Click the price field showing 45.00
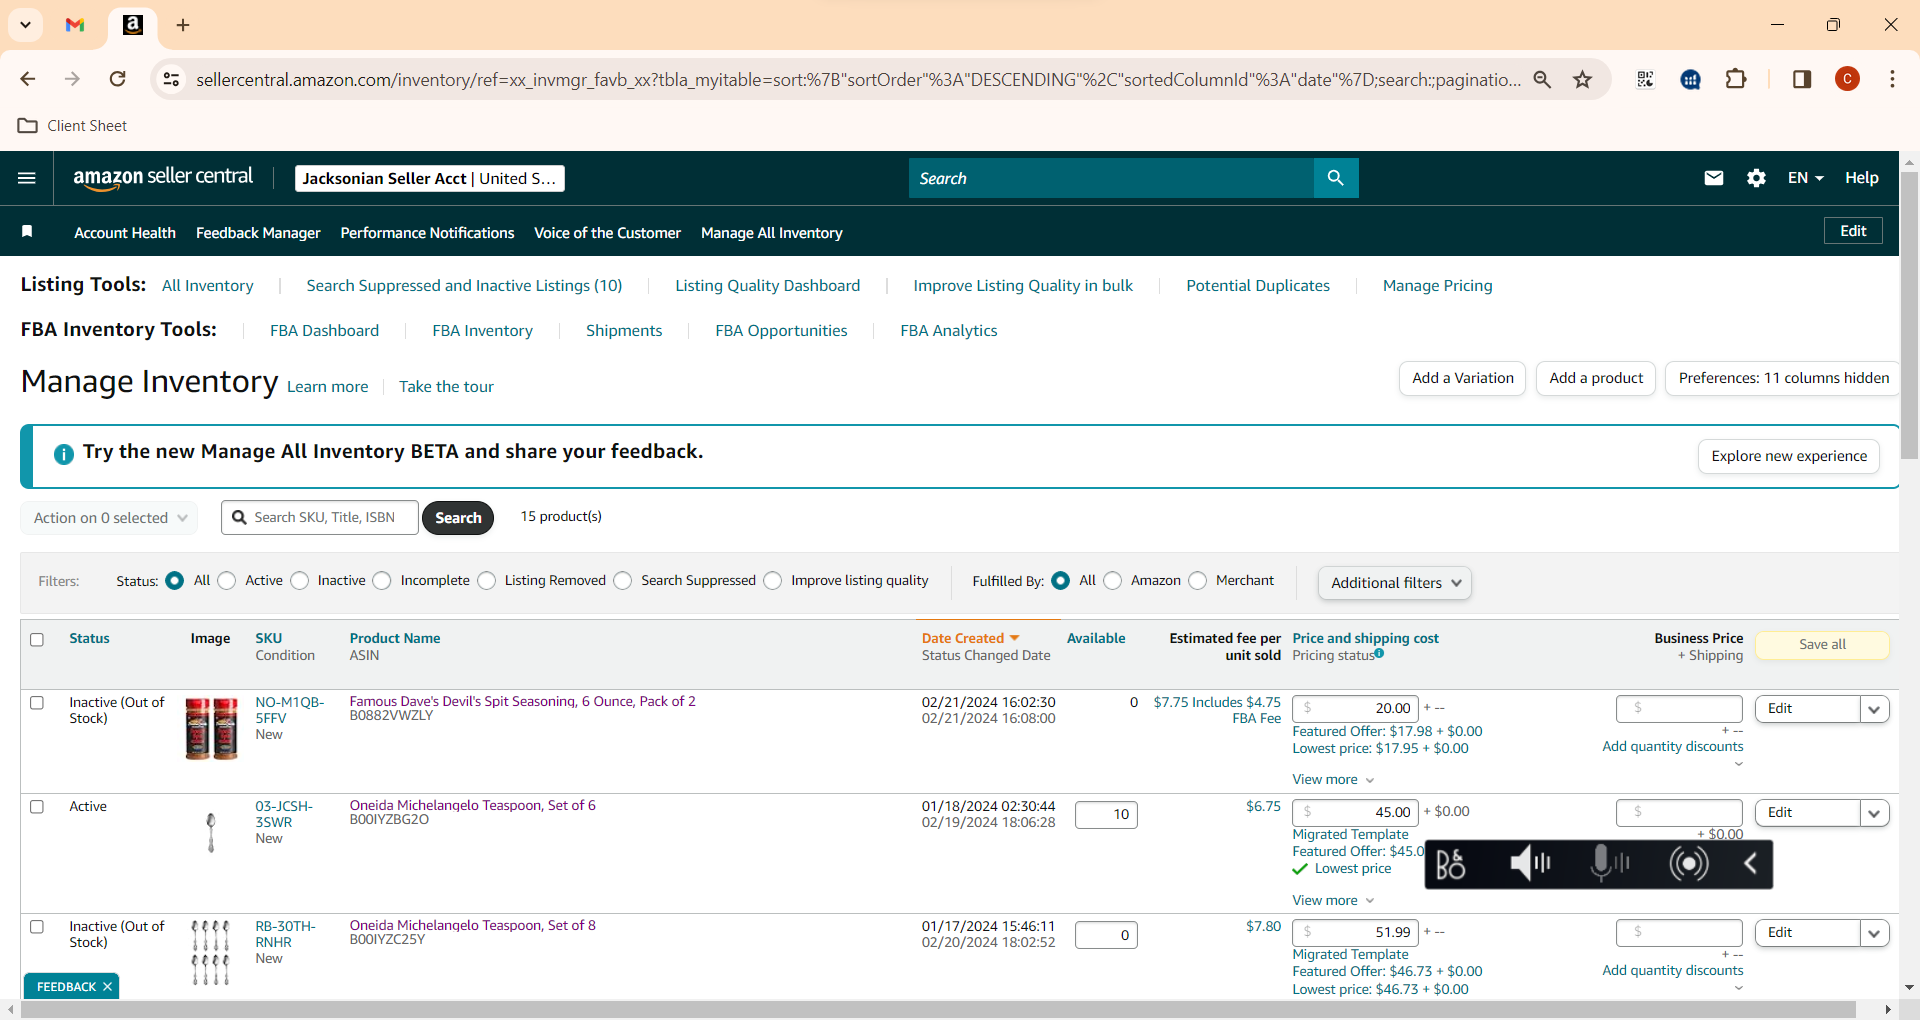The image size is (1920, 1020). [1355, 813]
